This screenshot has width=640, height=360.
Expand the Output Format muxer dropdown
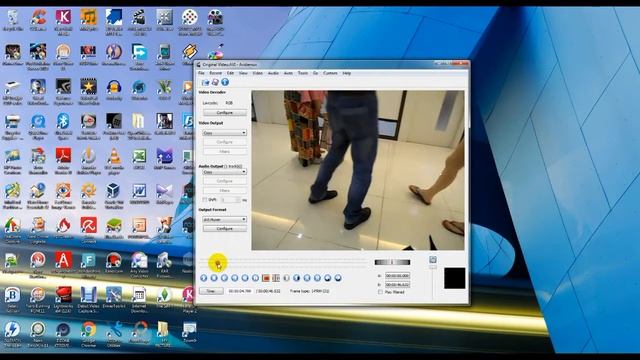[x=224, y=219]
